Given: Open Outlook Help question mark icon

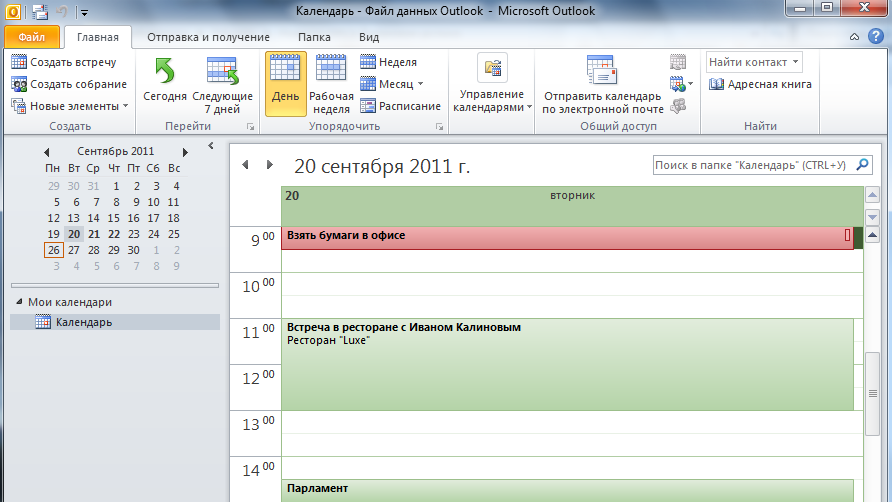Looking at the screenshot, I should tap(876, 36).
